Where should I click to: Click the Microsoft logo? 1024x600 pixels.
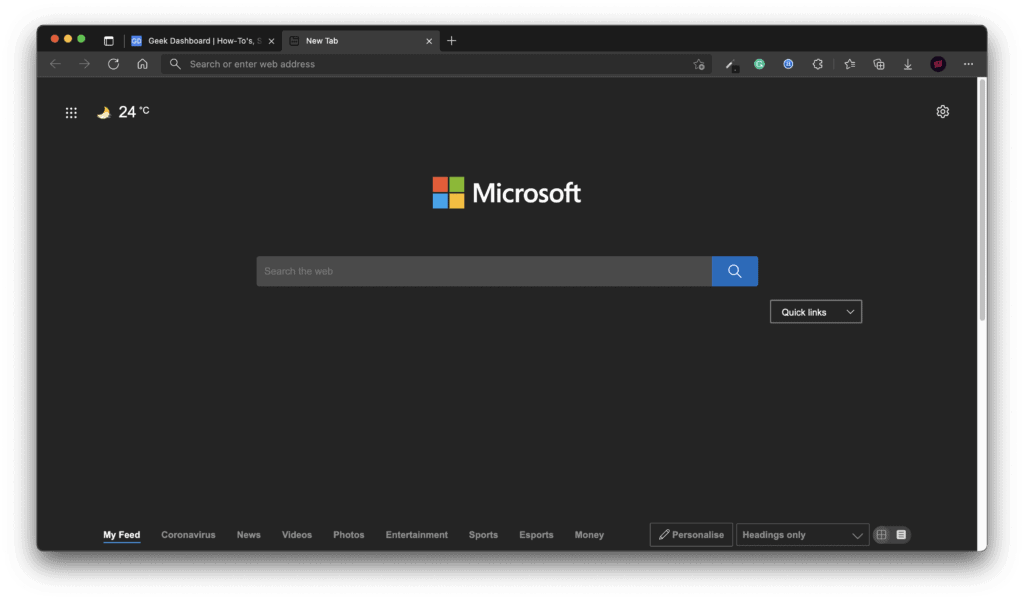507,193
